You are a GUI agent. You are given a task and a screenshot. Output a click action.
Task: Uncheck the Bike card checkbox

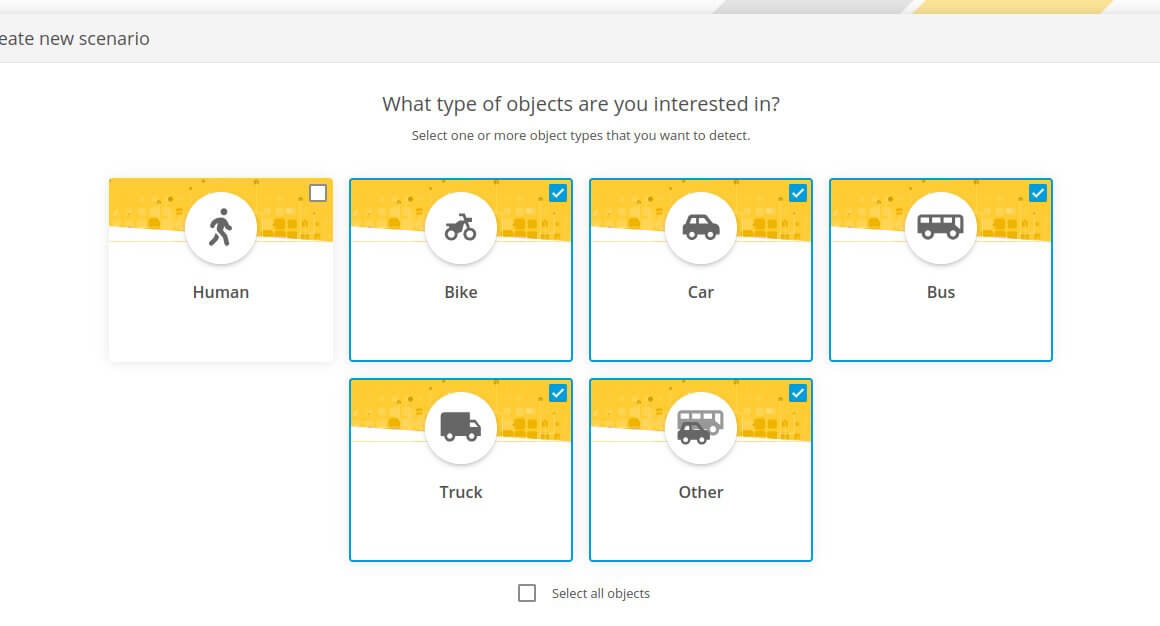558,193
